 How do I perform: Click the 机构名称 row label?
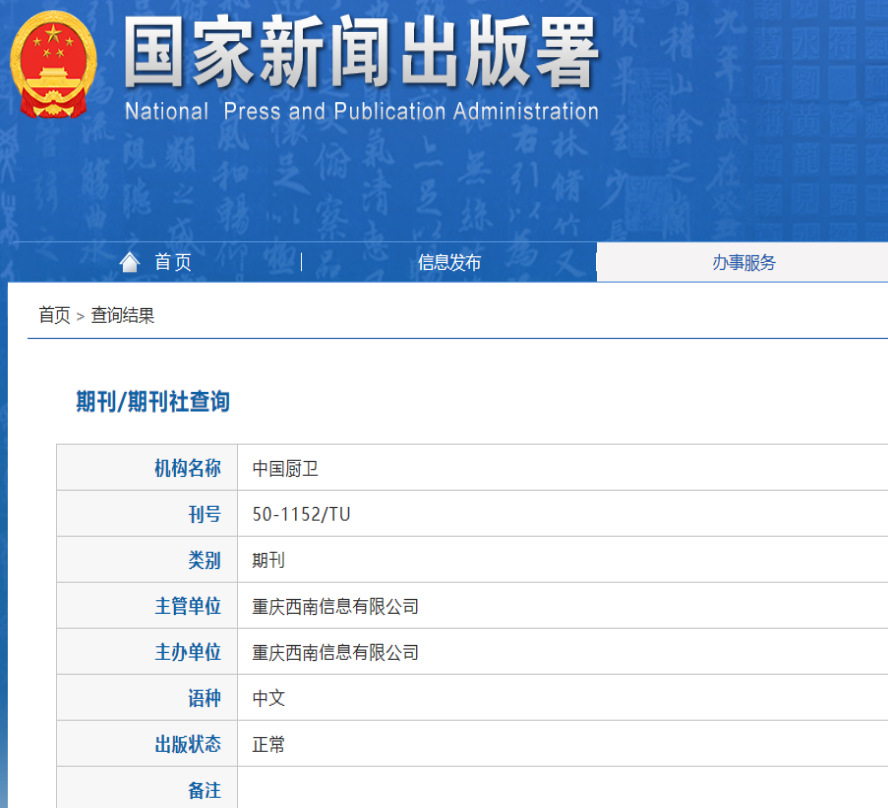[187, 468]
